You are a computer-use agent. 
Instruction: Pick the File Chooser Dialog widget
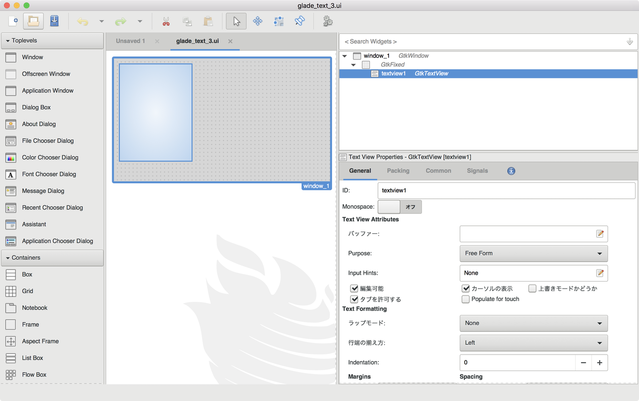coord(52,141)
